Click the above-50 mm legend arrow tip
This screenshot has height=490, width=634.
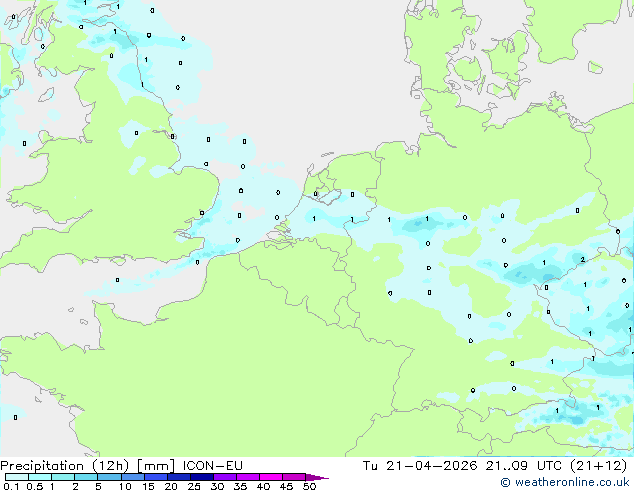[x=317, y=477]
